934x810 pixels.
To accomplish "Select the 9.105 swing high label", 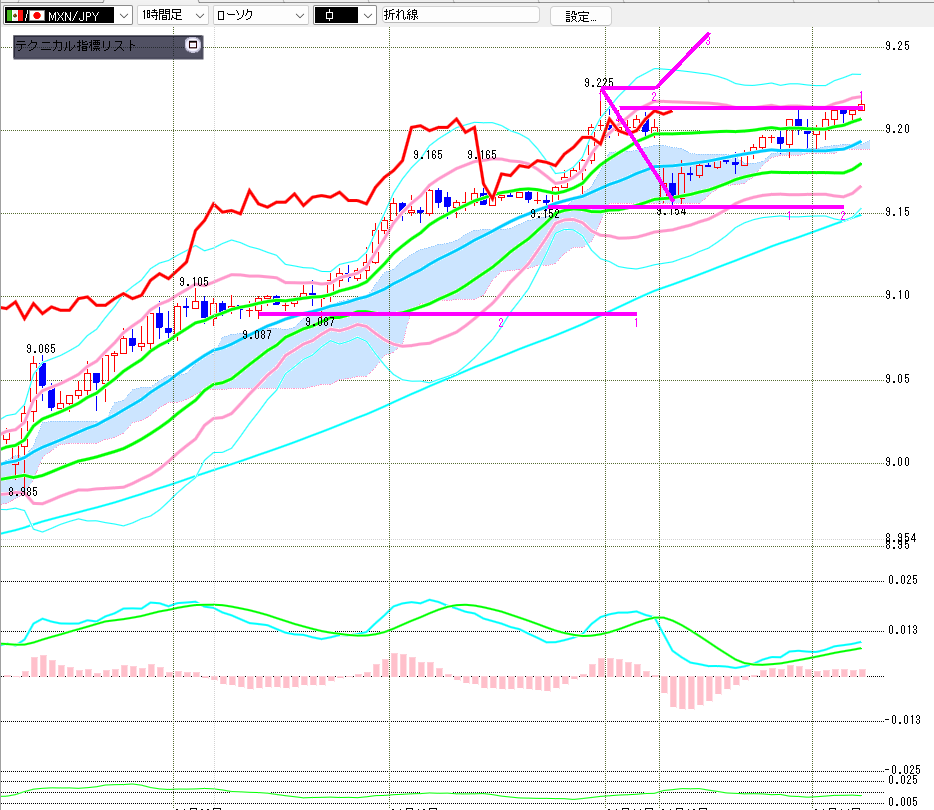I will click(x=194, y=282).
